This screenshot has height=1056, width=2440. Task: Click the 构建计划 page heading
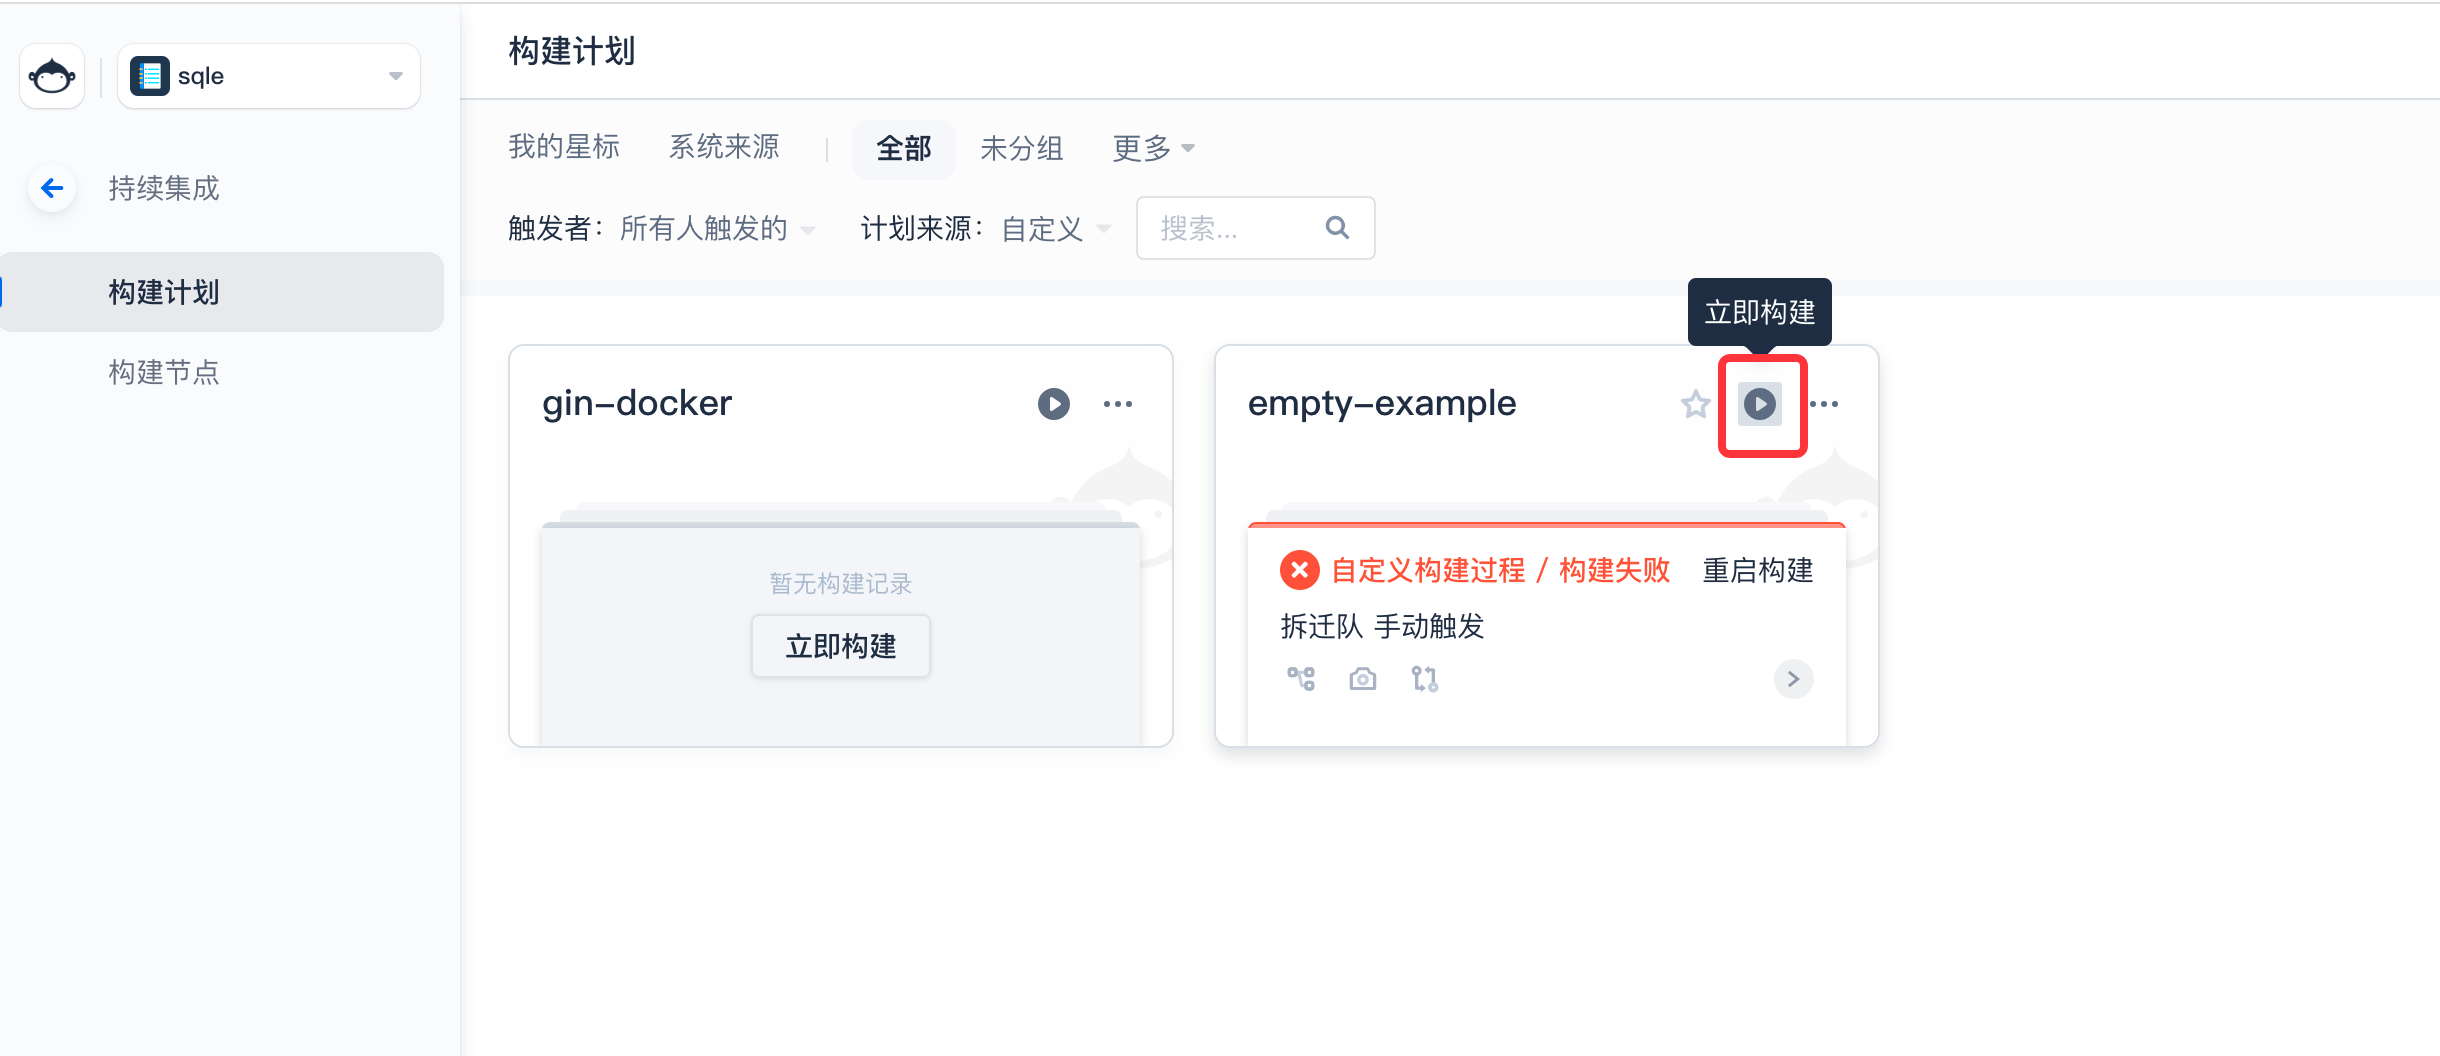[572, 50]
